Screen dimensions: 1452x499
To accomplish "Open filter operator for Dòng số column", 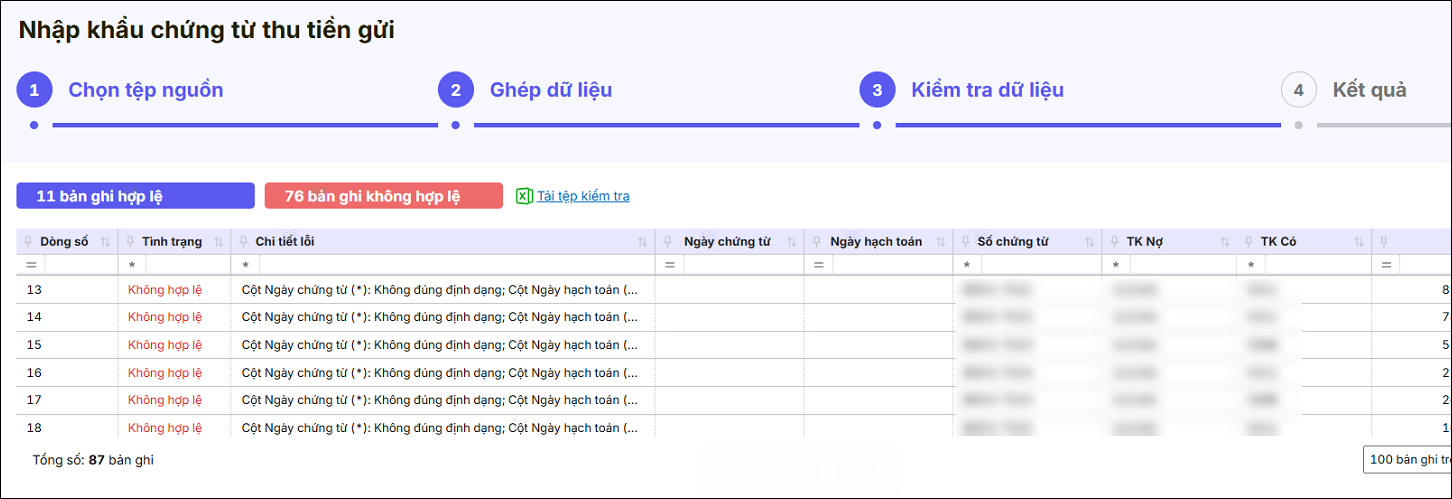I will pos(30,265).
